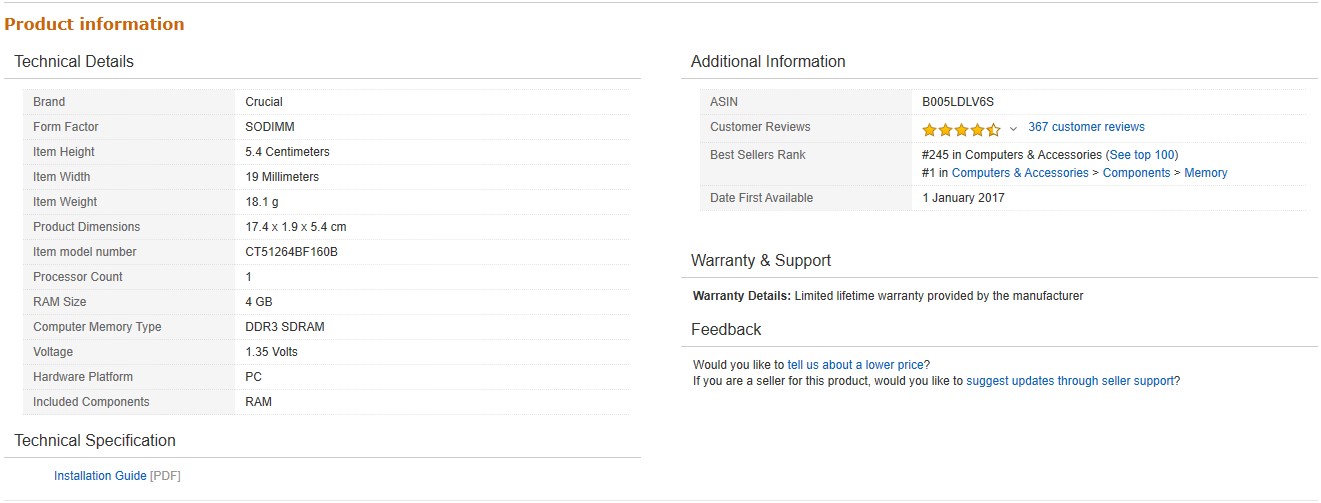Open the Memory category link
The image size is (1321, 503).
(x=1205, y=173)
